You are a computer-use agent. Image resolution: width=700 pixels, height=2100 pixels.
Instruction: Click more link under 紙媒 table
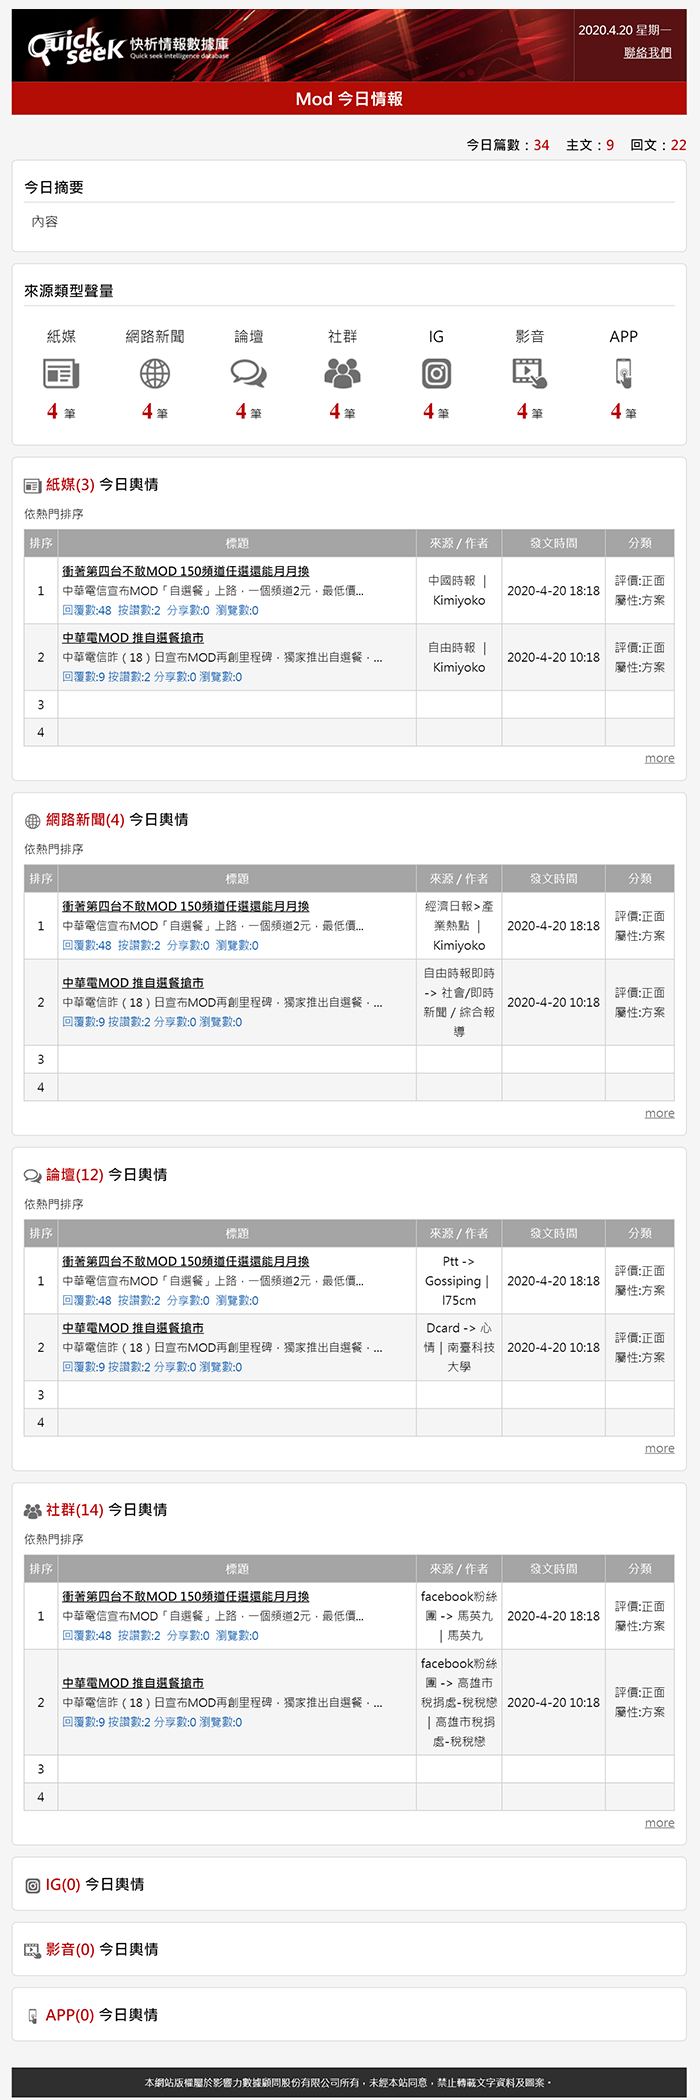[659, 758]
